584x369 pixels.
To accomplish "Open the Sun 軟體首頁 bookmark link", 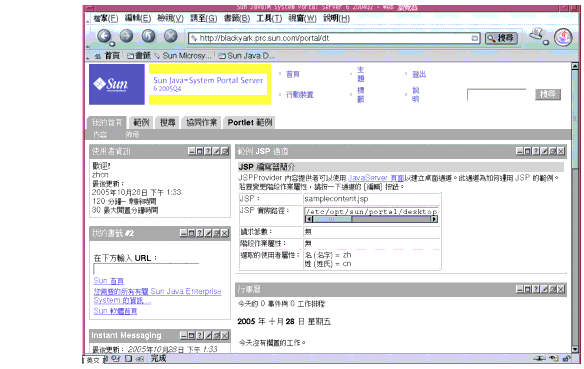I will 115,311.
